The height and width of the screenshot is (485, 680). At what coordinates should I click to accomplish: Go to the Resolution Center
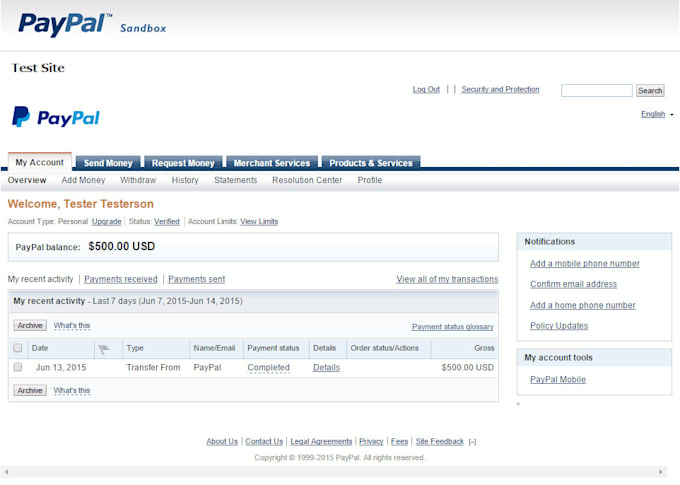pos(307,180)
